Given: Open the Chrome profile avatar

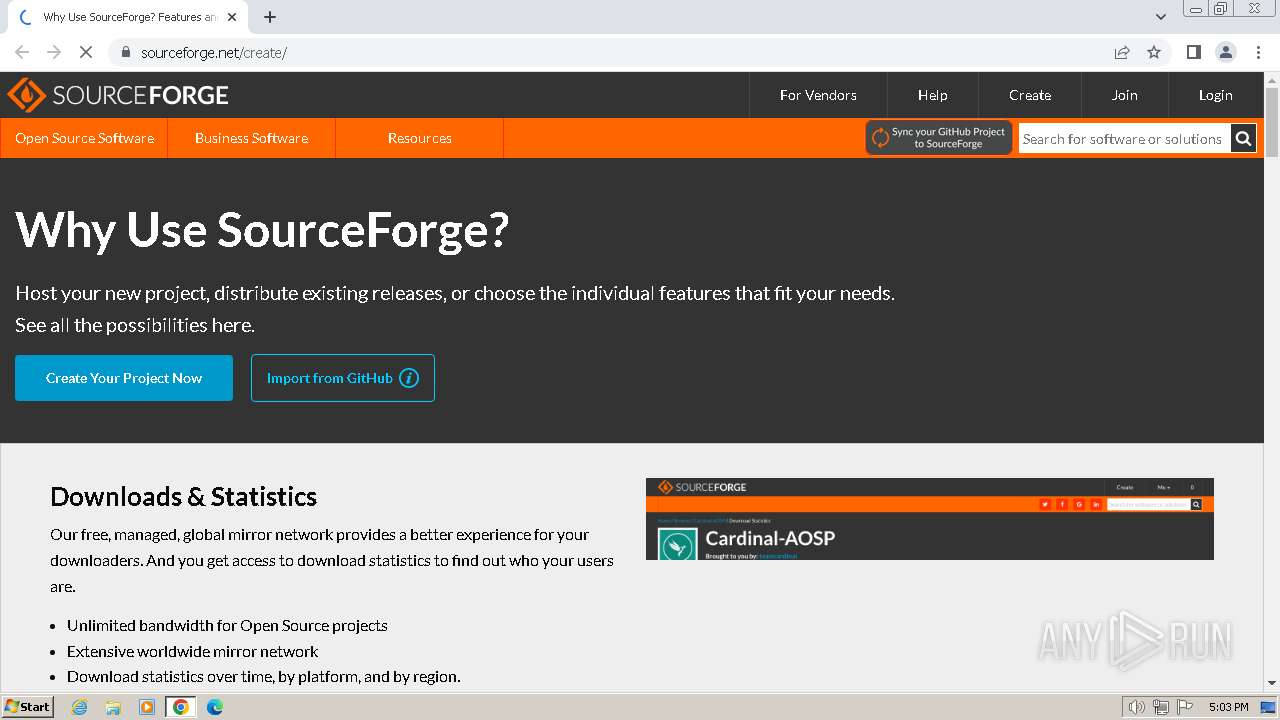Looking at the screenshot, I should pyautogui.click(x=1225, y=52).
